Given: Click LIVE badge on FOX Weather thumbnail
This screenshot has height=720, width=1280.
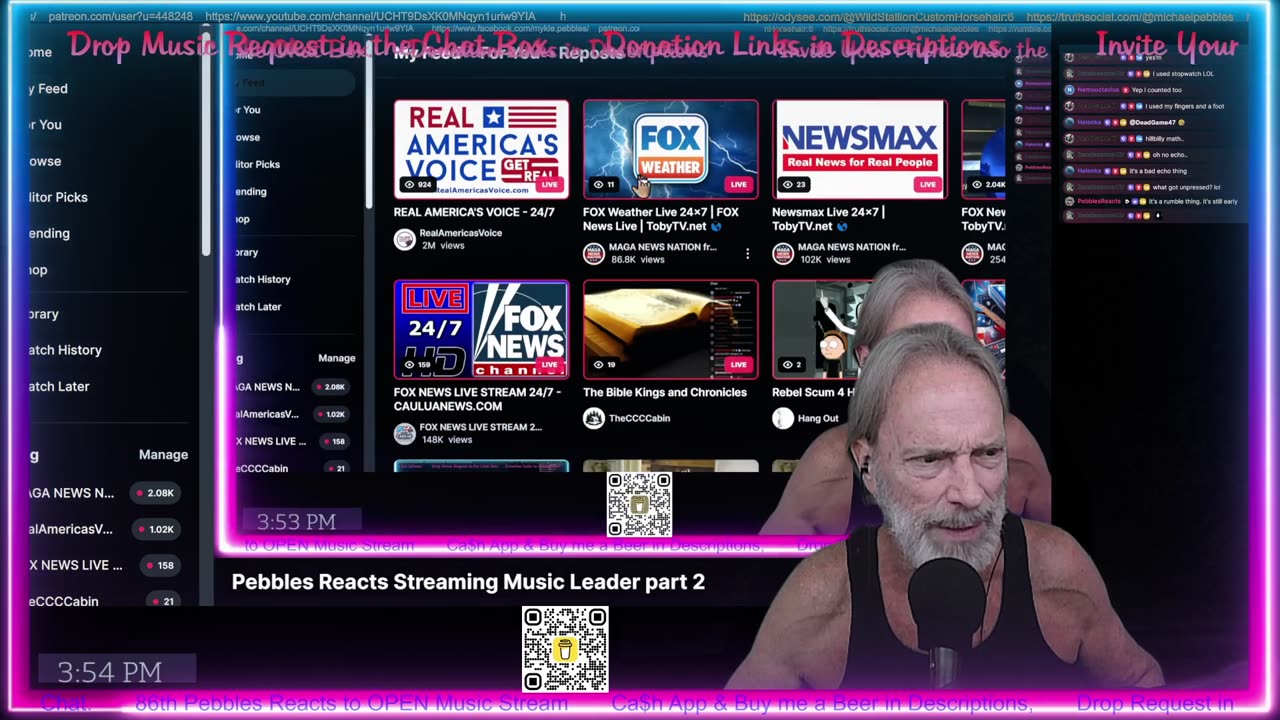Looking at the screenshot, I should (738, 184).
